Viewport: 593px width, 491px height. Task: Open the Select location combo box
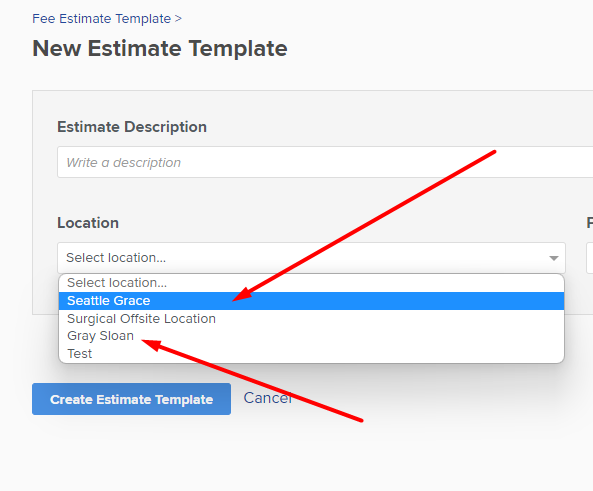tap(311, 258)
